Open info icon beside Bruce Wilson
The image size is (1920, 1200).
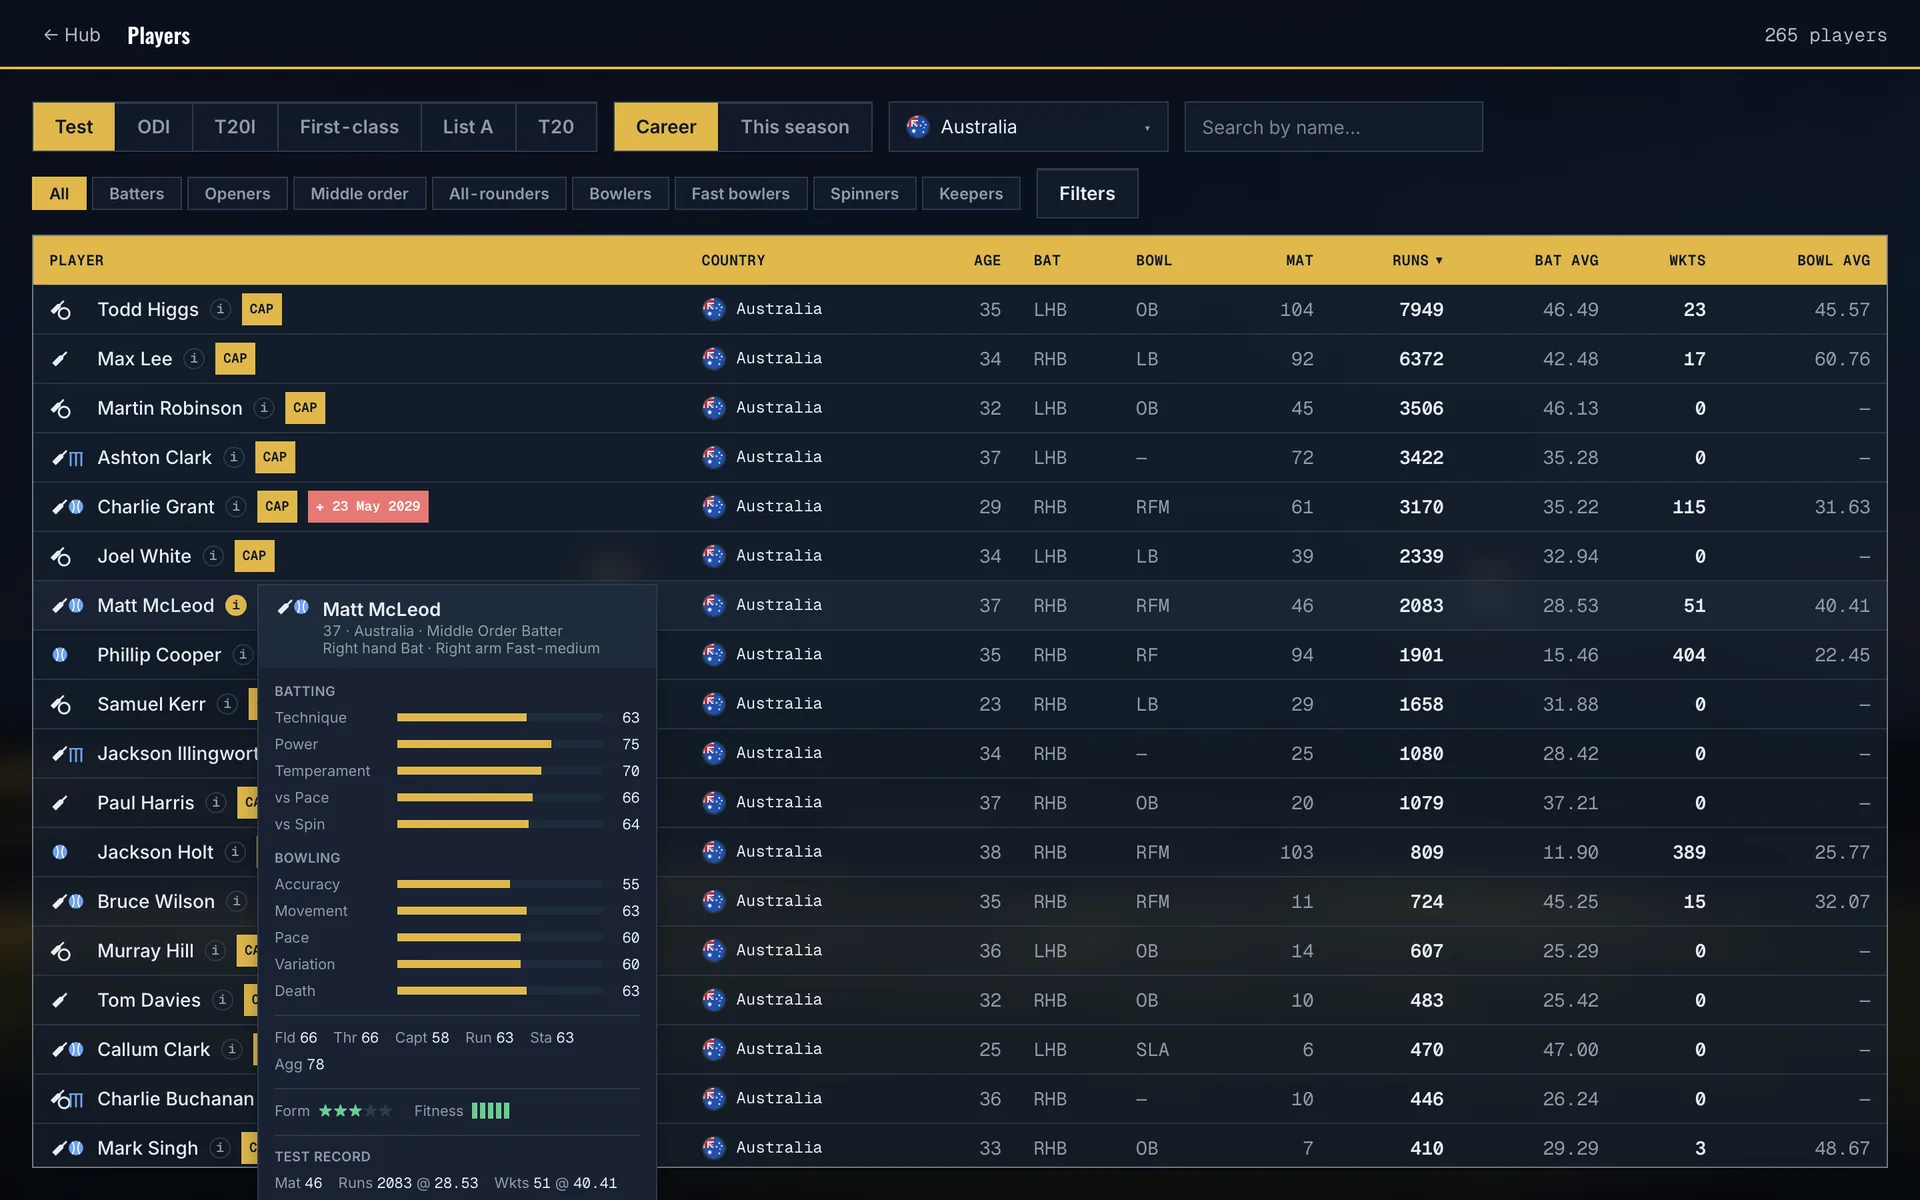coord(237,901)
